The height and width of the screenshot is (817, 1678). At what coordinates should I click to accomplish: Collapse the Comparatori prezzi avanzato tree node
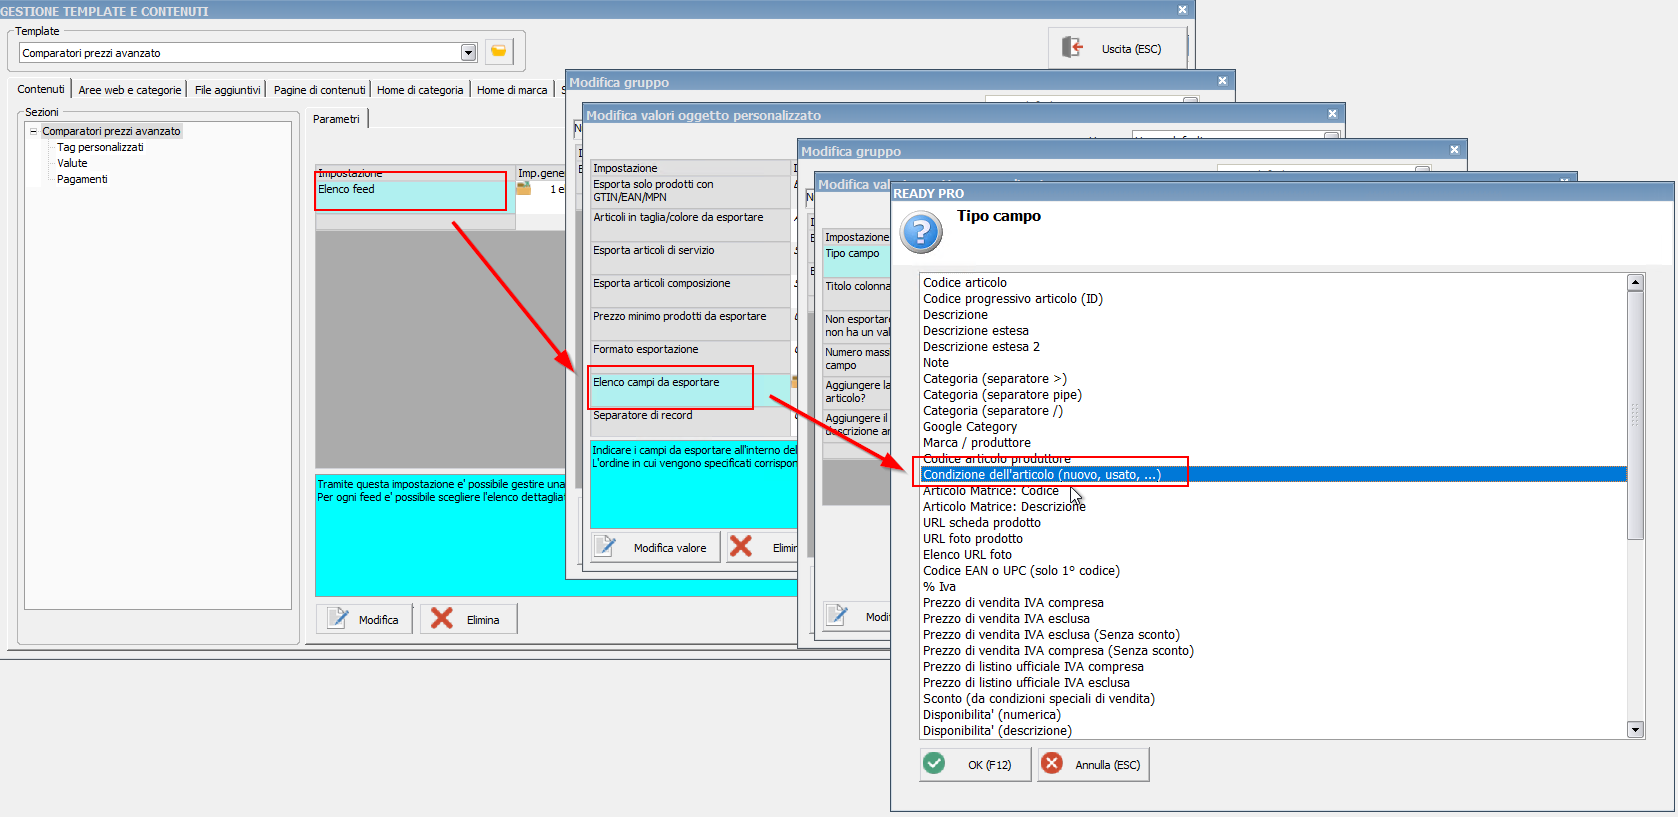[33, 131]
